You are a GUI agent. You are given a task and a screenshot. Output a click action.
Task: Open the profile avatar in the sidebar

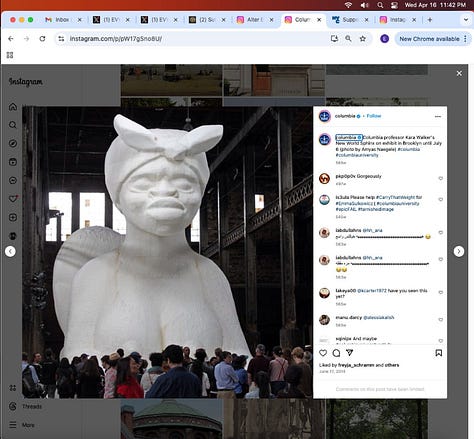pos(13,236)
